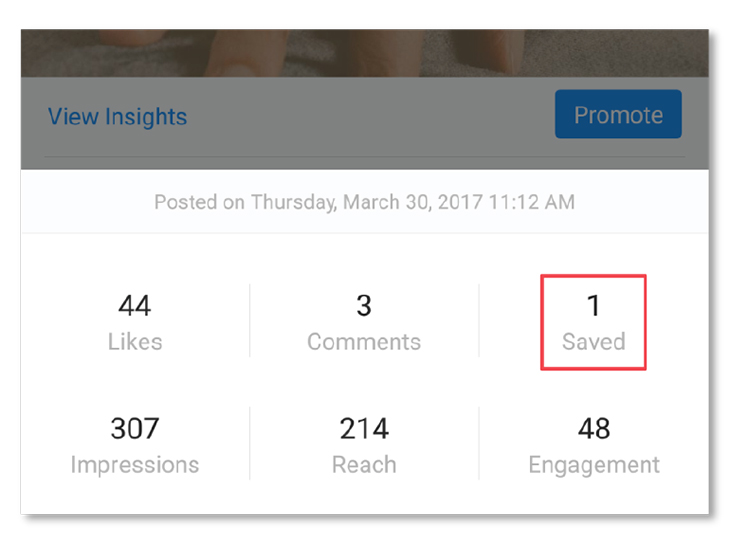Image resolution: width=730 pixels, height=543 pixels.
Task: Tap the Saved label
Action: point(593,342)
